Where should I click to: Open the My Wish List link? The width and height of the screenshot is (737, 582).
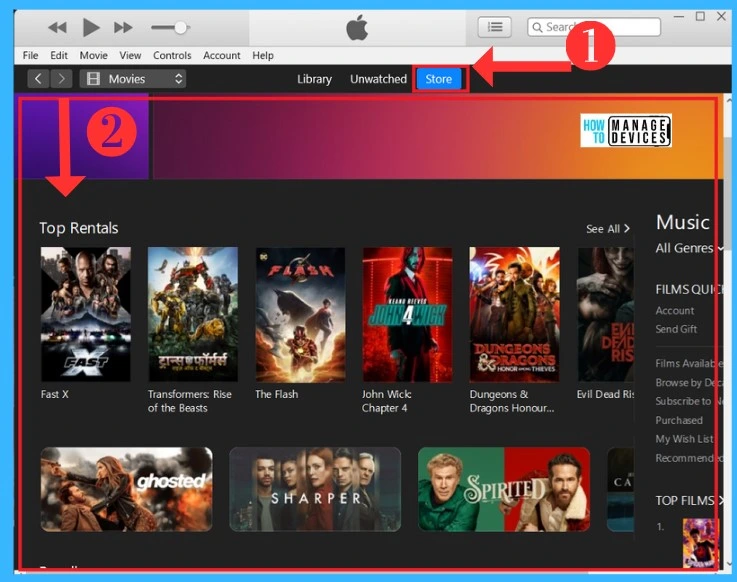684,439
